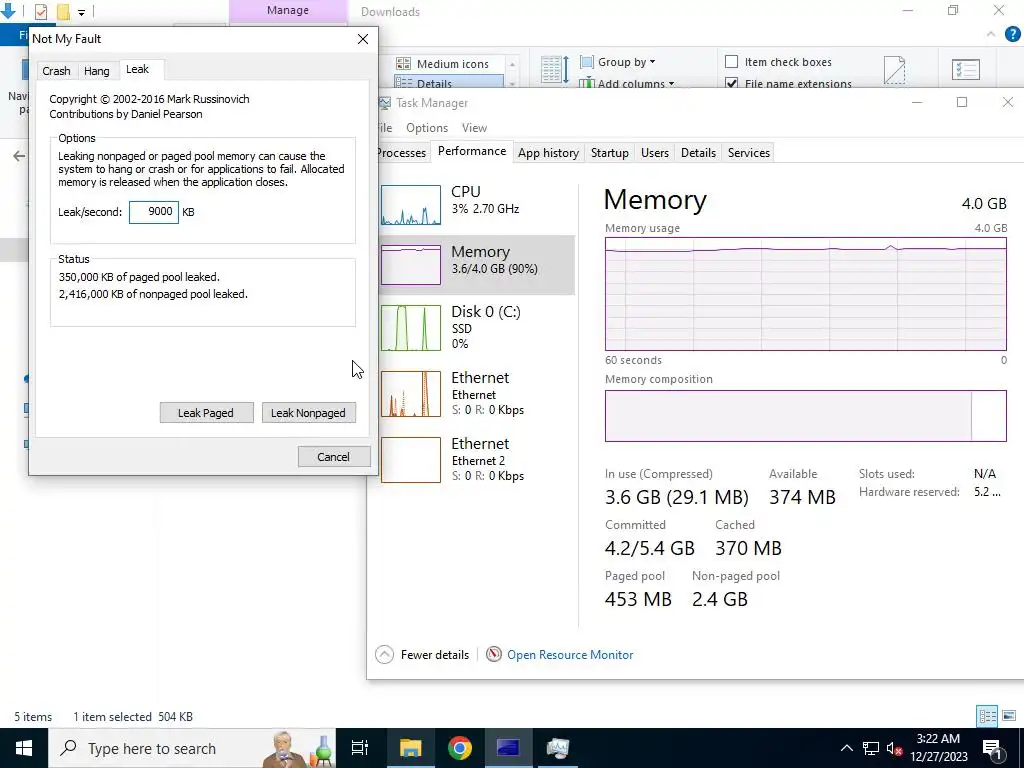
Task: Open Disk 0 (C:) performance view
Action: [477, 327]
